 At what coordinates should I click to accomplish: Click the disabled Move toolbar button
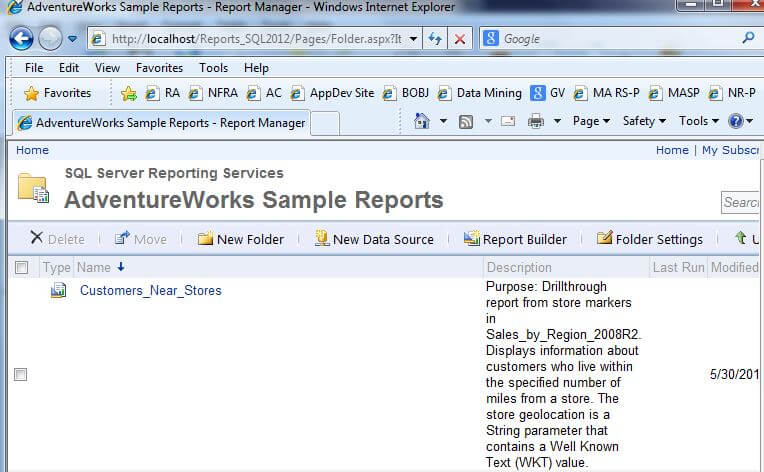pyautogui.click(x=140, y=239)
